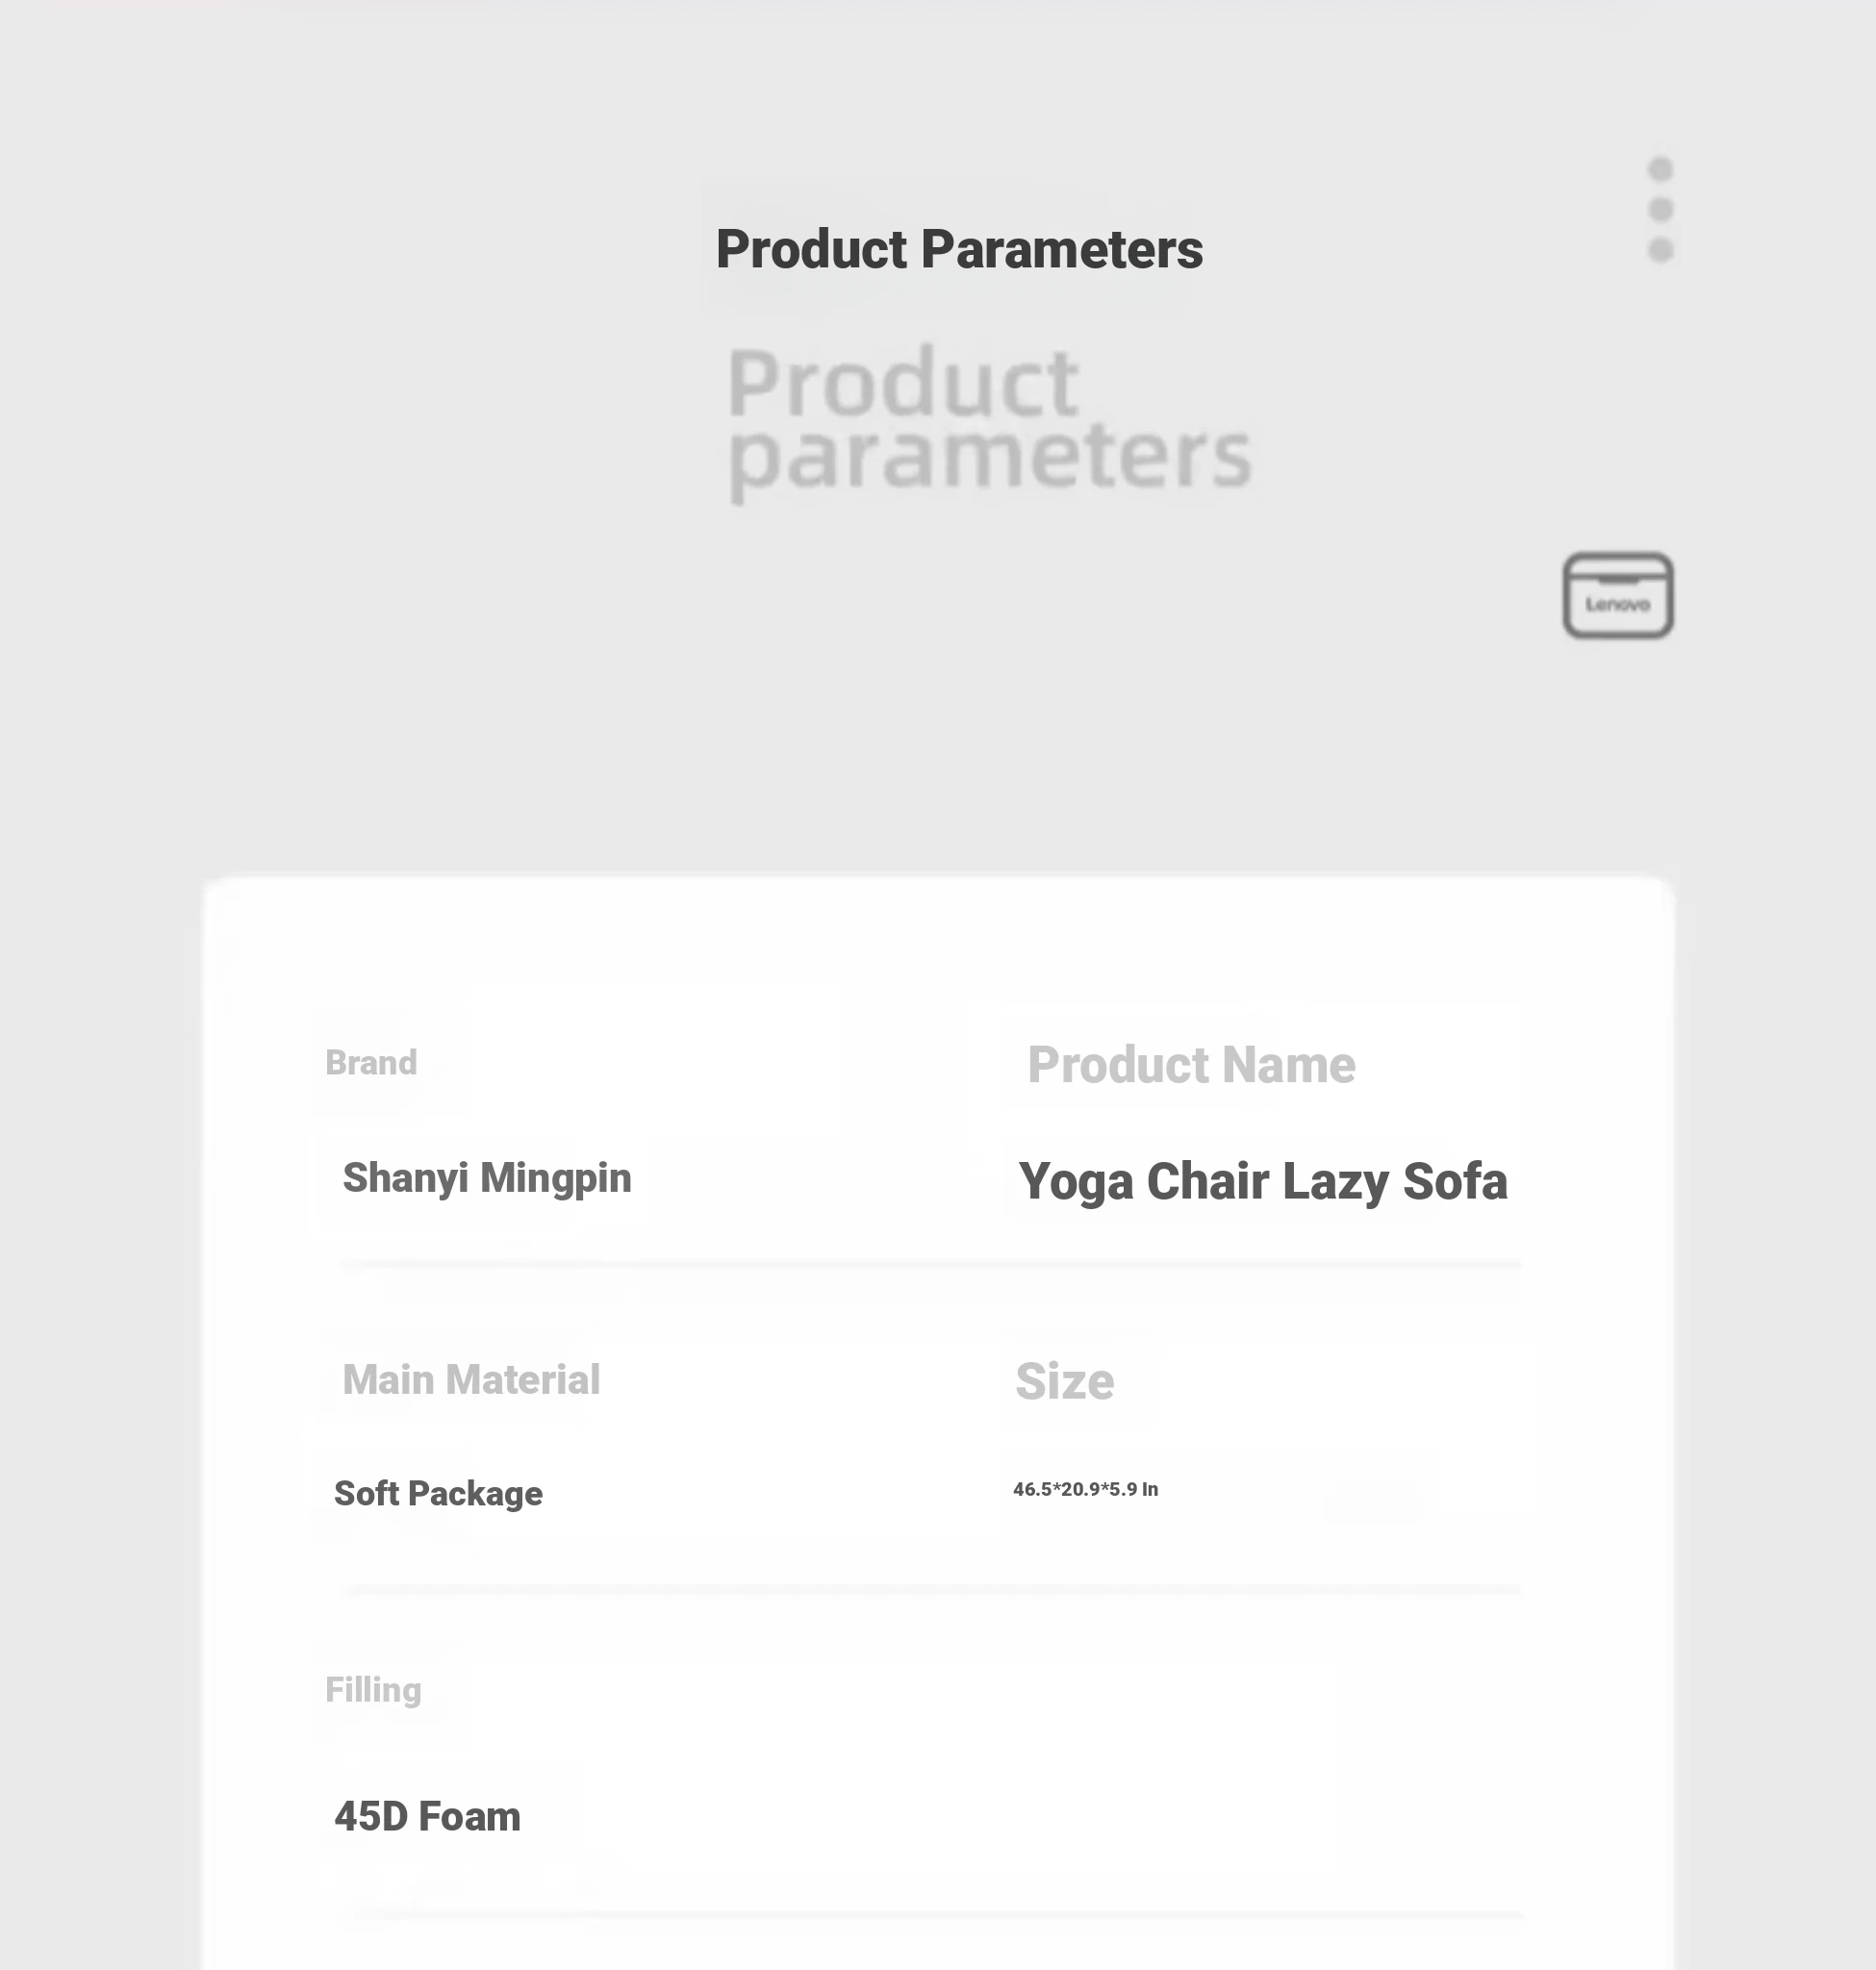Click the Lenovo box icon
The image size is (1876, 1970).
1617,595
